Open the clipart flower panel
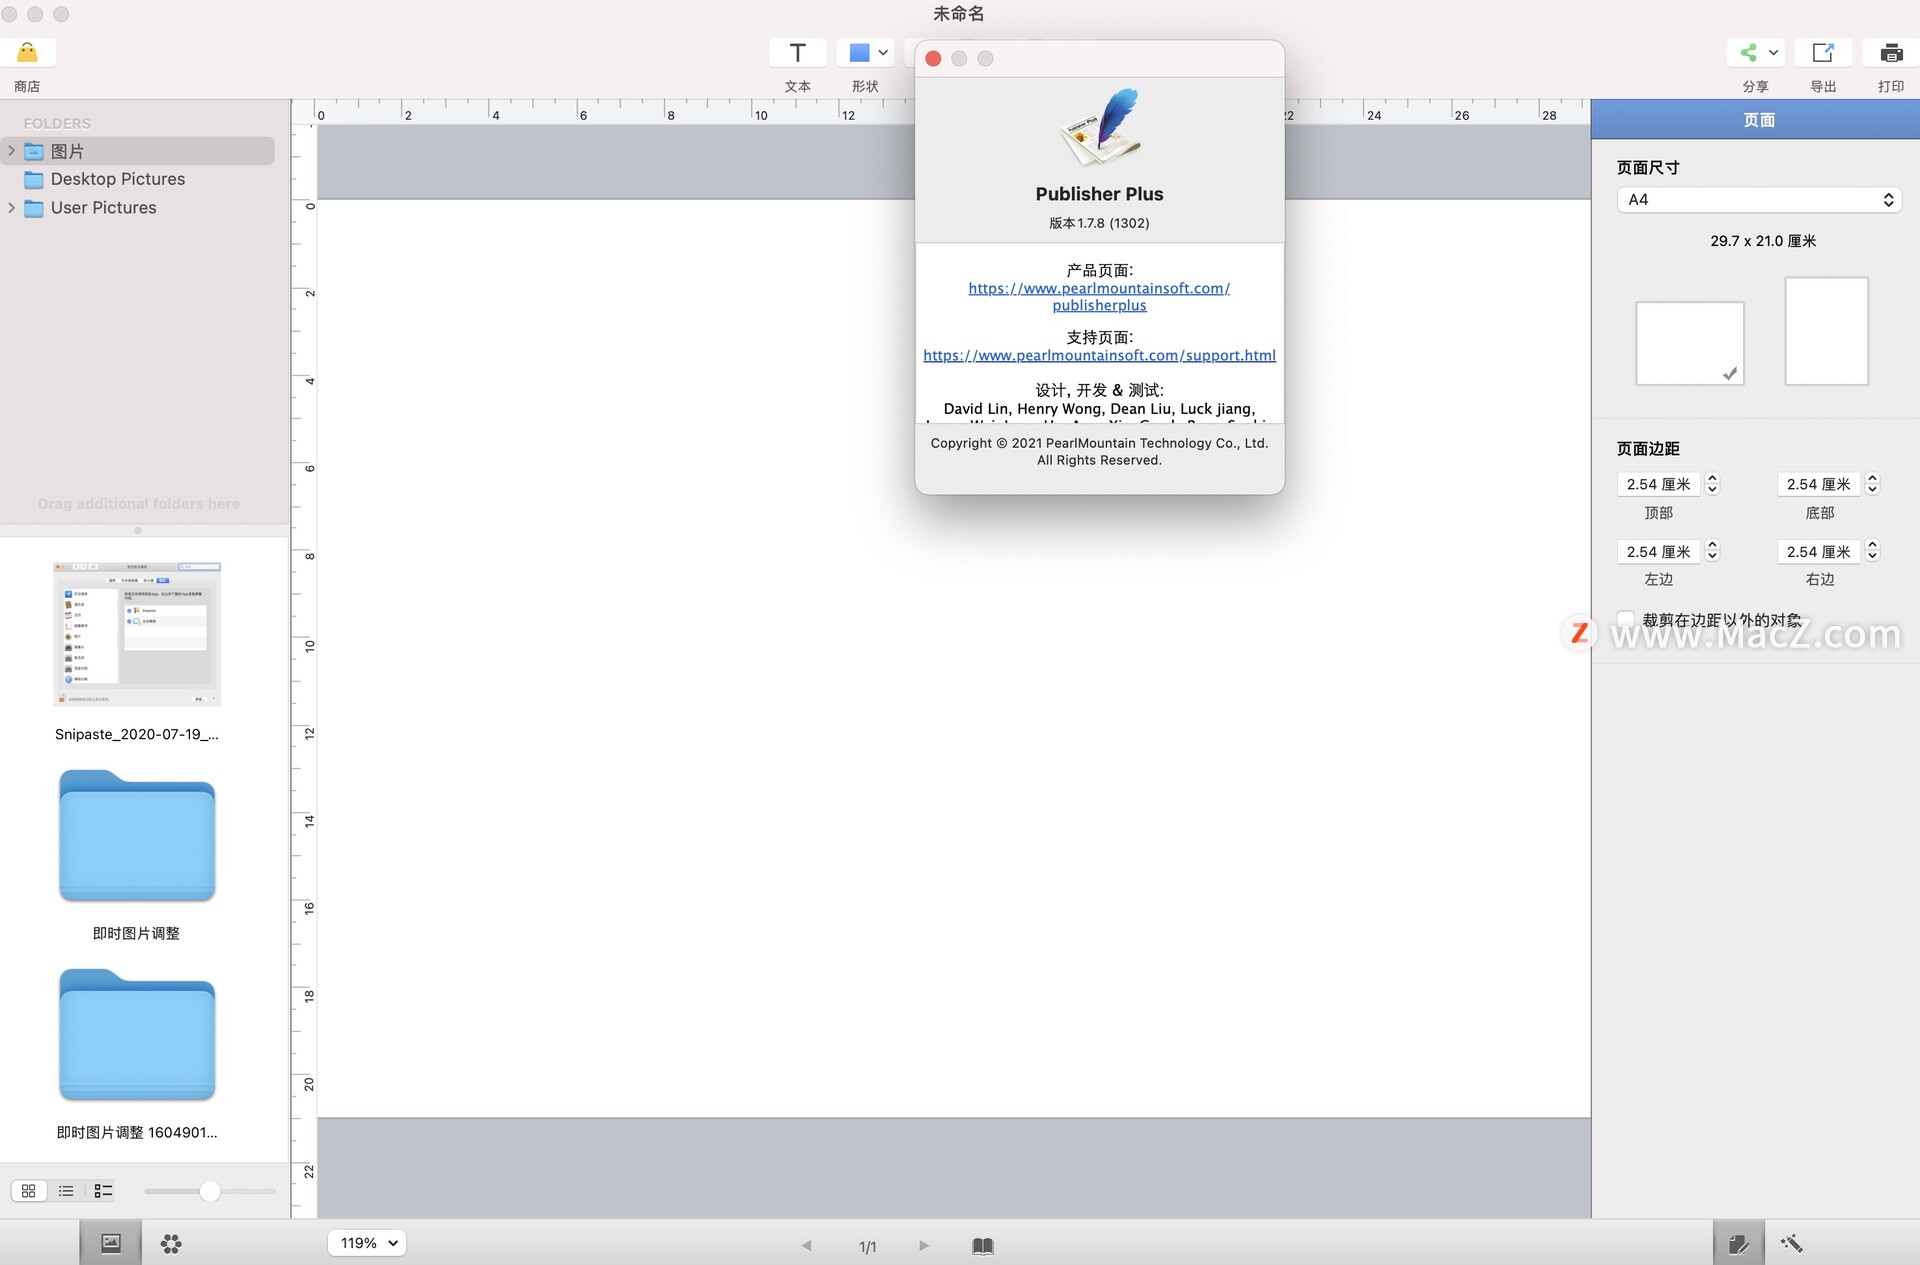Viewport: 1920px width, 1265px height. [x=171, y=1243]
